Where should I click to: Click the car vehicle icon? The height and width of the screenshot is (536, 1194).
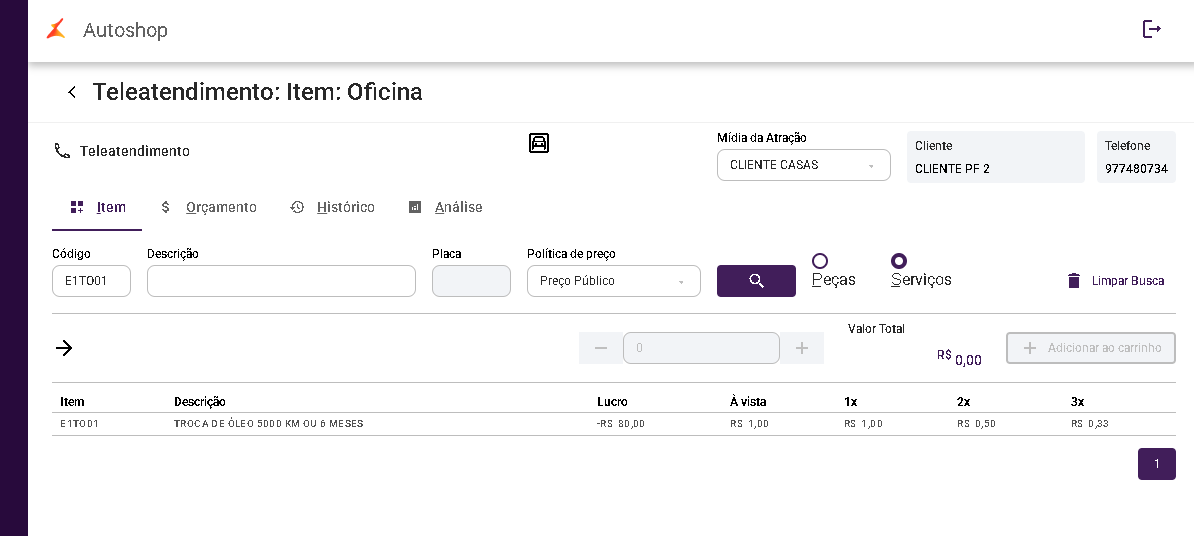[x=539, y=142]
